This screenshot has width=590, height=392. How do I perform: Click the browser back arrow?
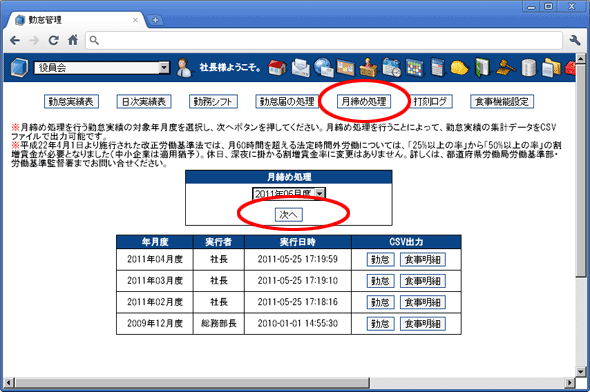[x=15, y=40]
